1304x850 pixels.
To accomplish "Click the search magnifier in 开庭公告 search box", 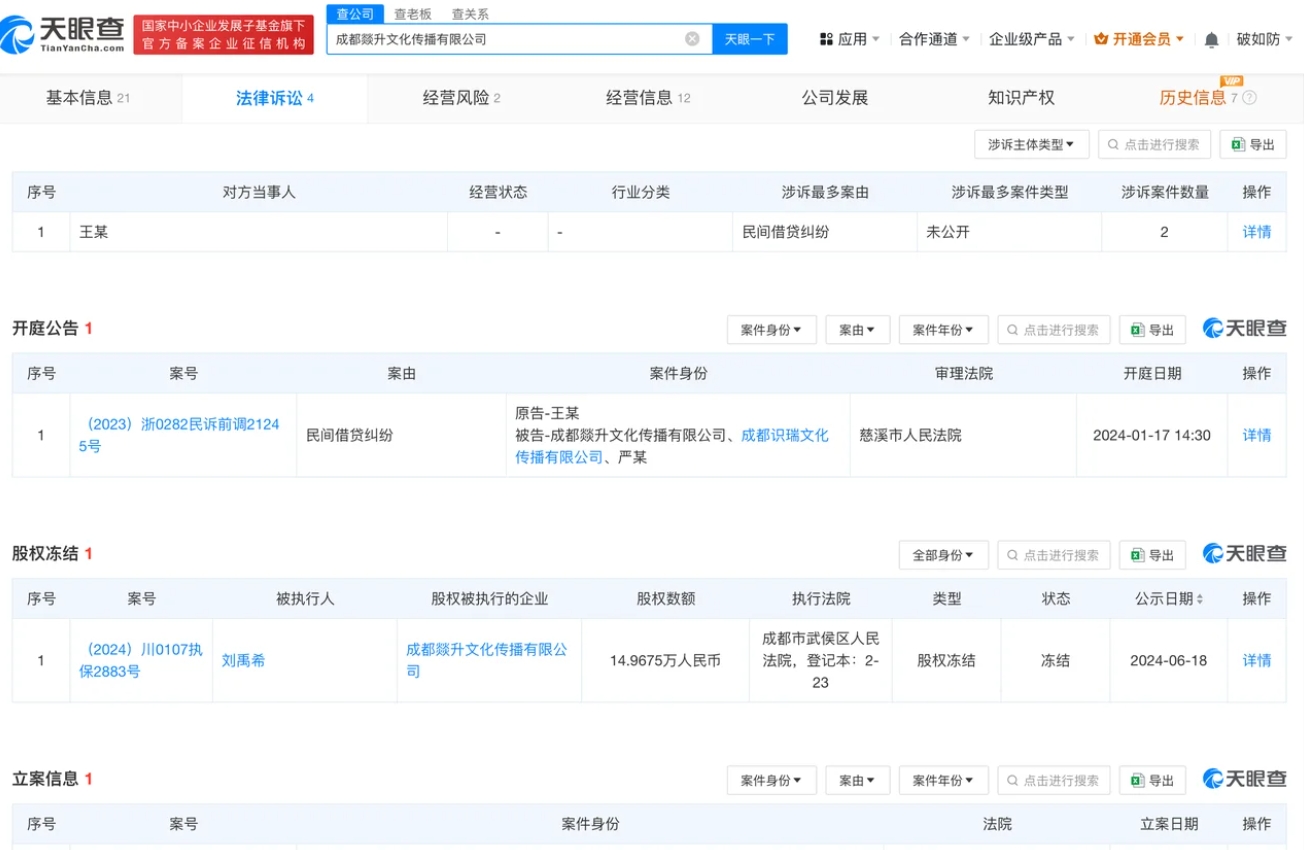I will point(1013,330).
